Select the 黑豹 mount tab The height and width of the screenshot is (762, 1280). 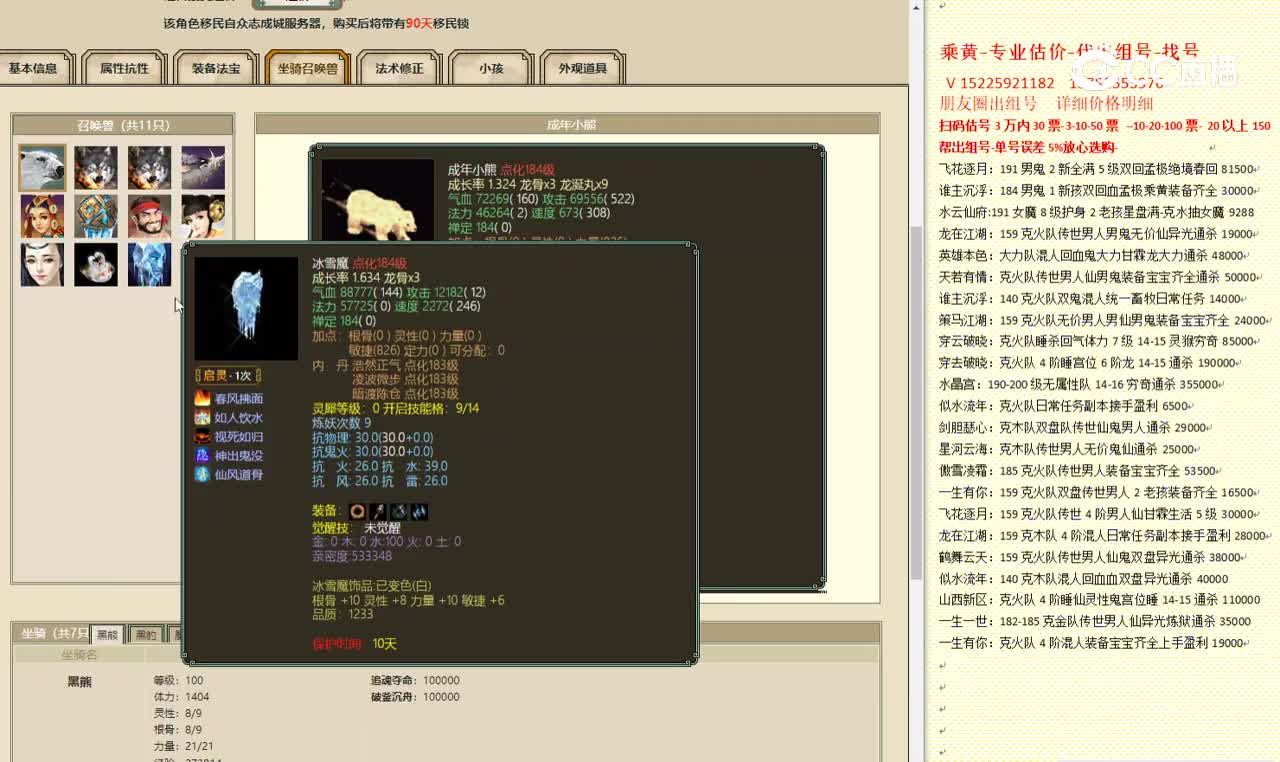click(147, 634)
